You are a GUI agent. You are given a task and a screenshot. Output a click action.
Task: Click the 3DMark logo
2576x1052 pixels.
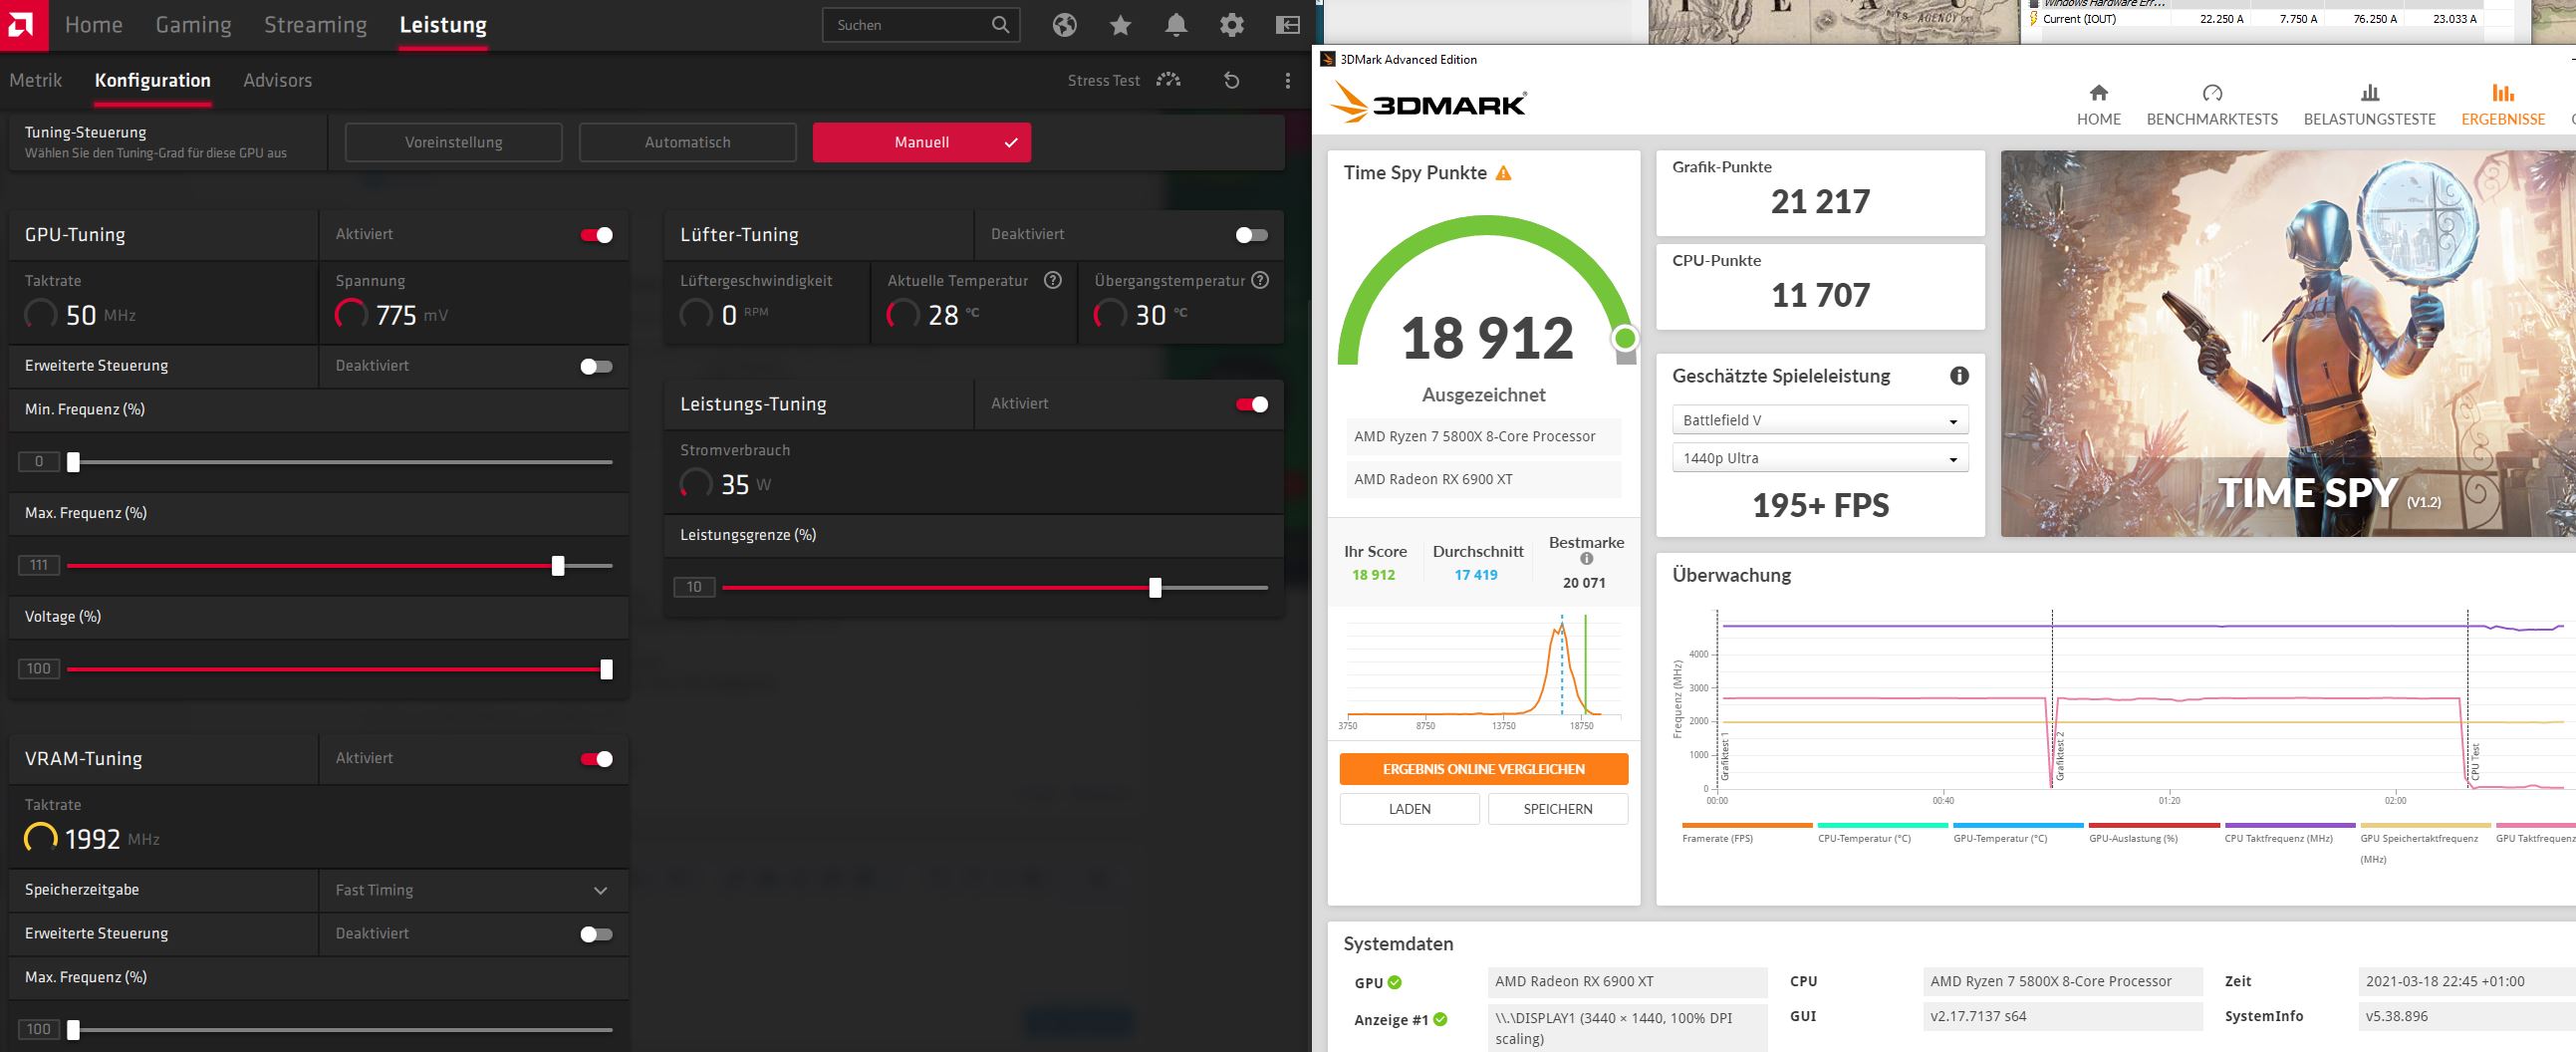point(1428,102)
